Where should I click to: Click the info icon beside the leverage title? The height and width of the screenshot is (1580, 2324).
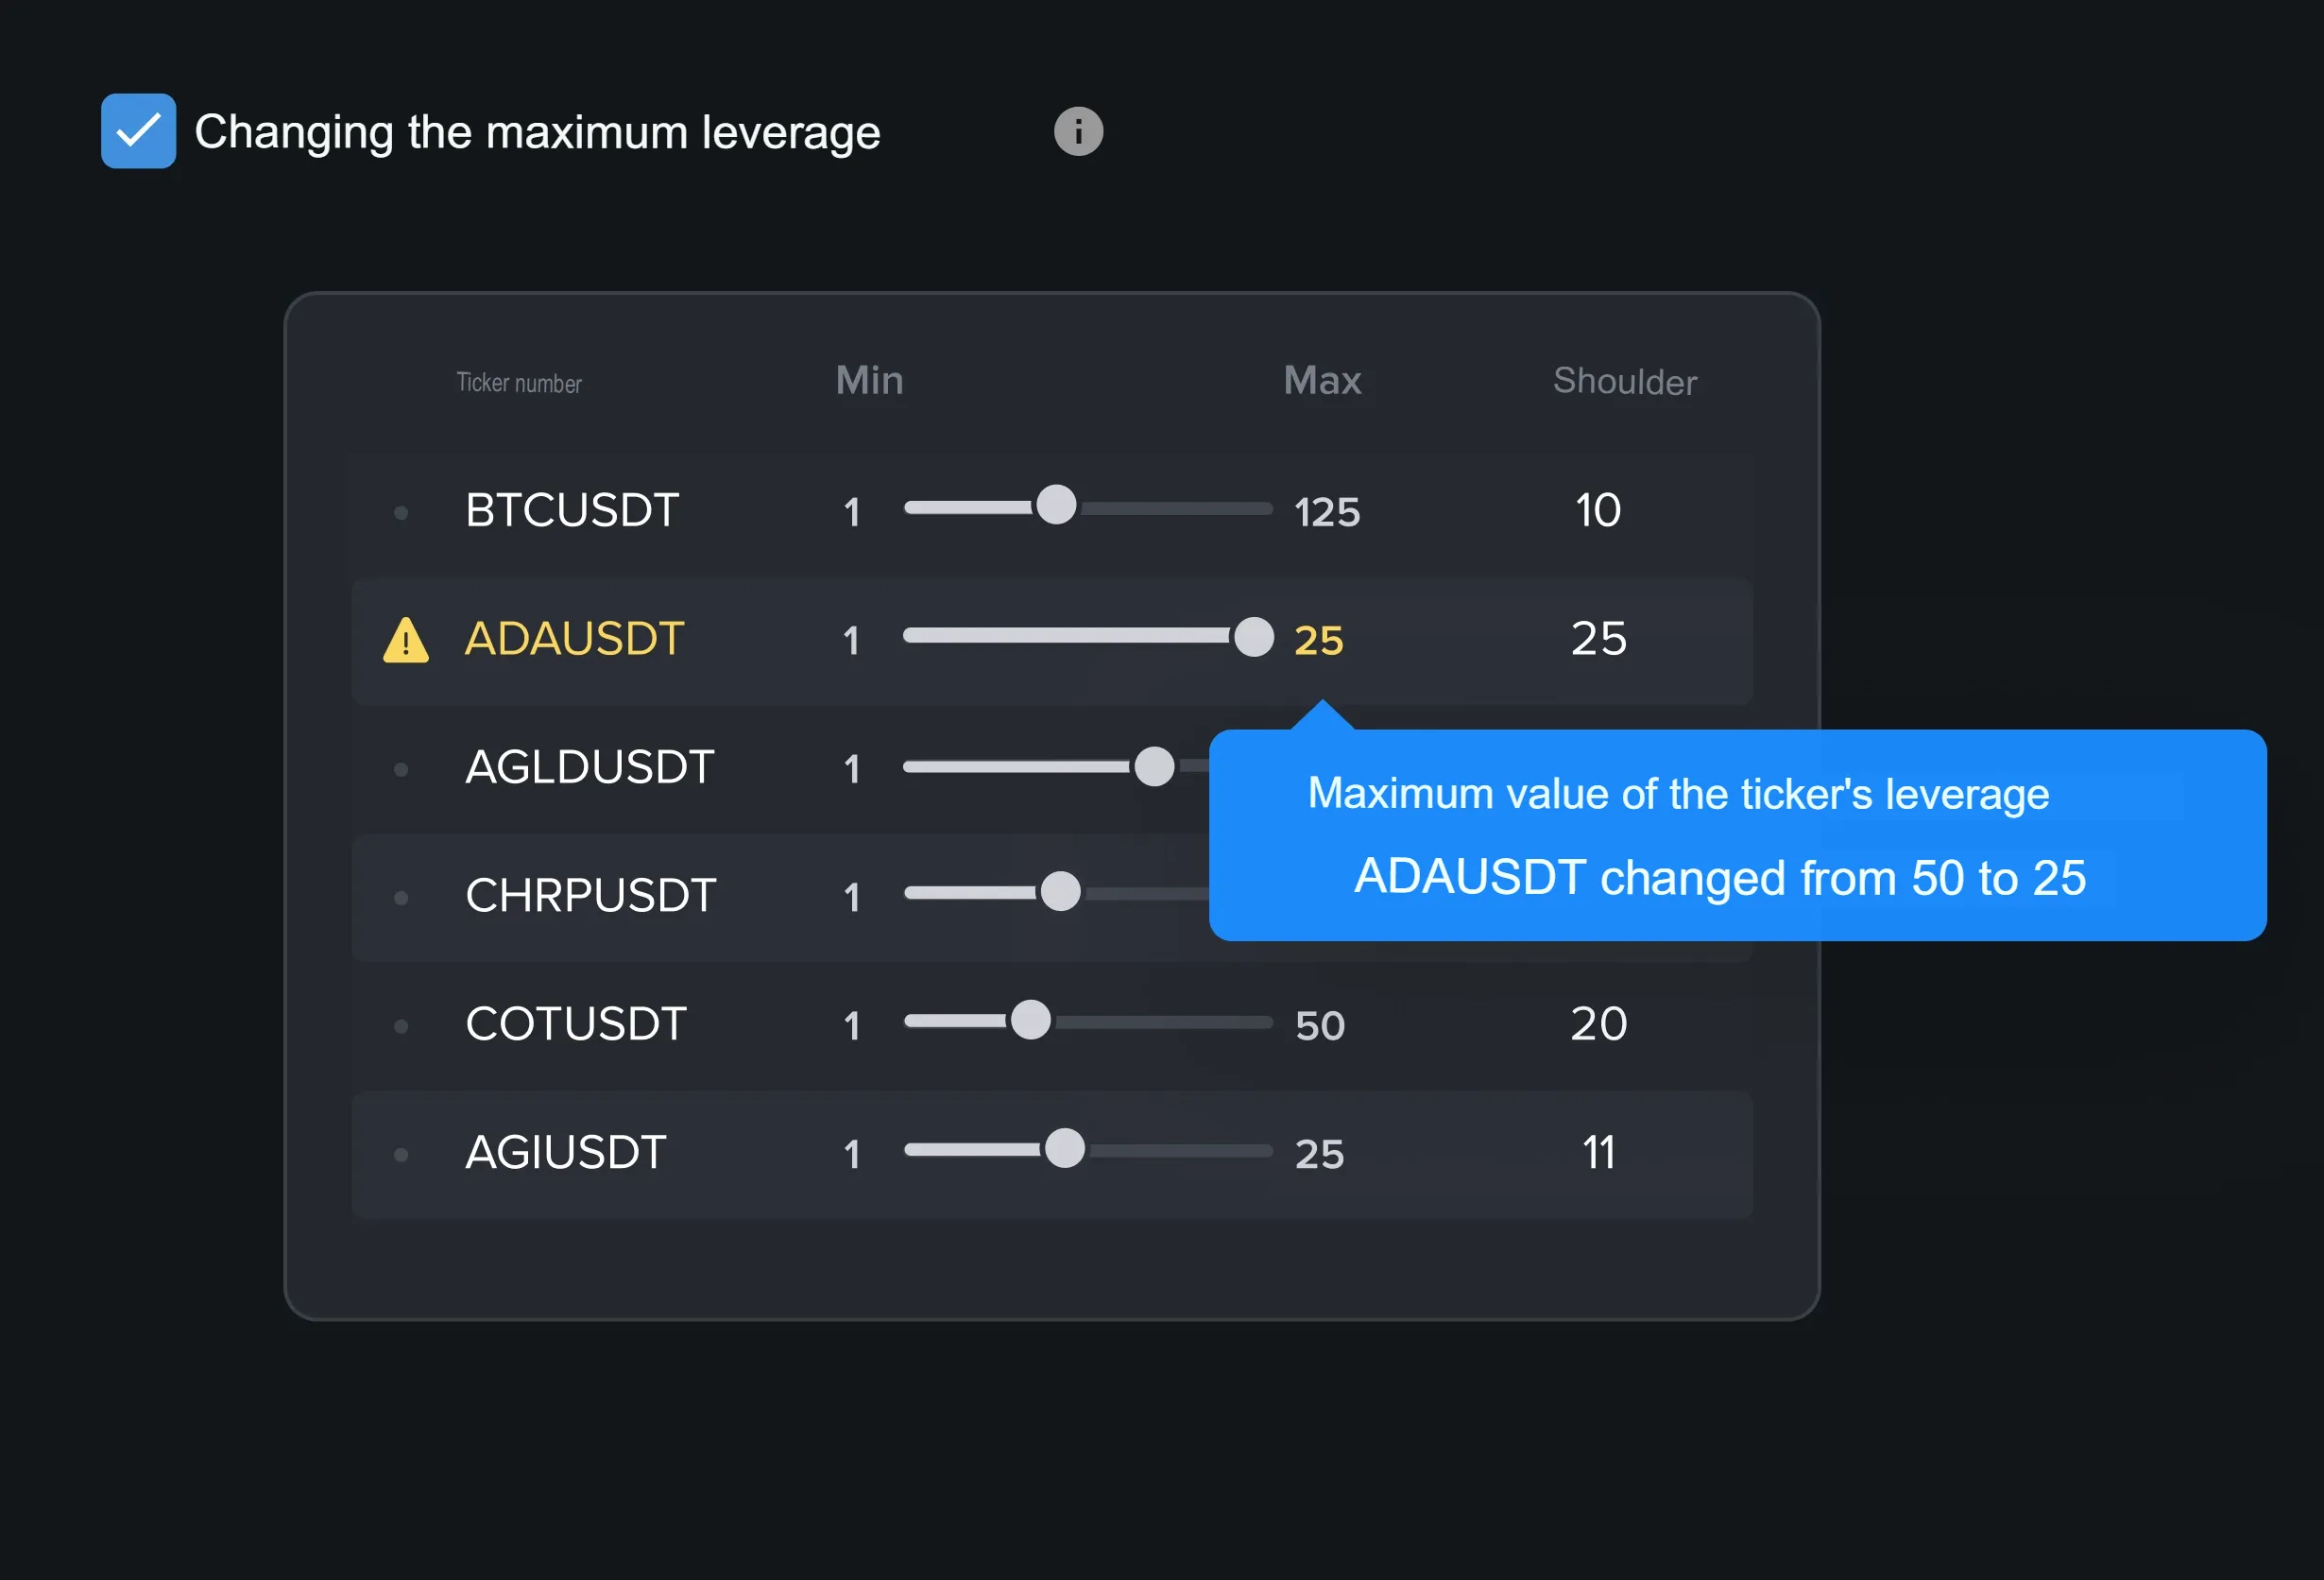[x=1078, y=131]
